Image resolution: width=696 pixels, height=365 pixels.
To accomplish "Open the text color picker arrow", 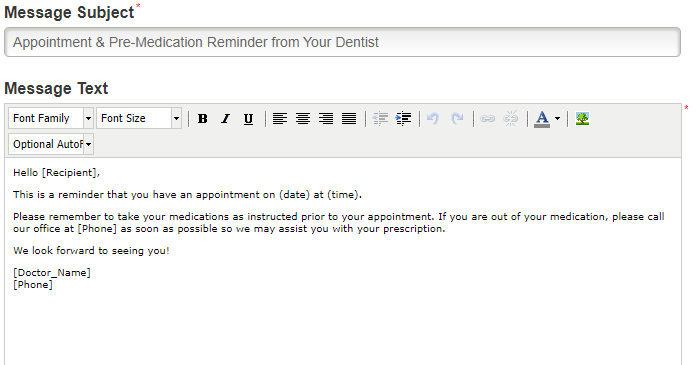I will [558, 119].
